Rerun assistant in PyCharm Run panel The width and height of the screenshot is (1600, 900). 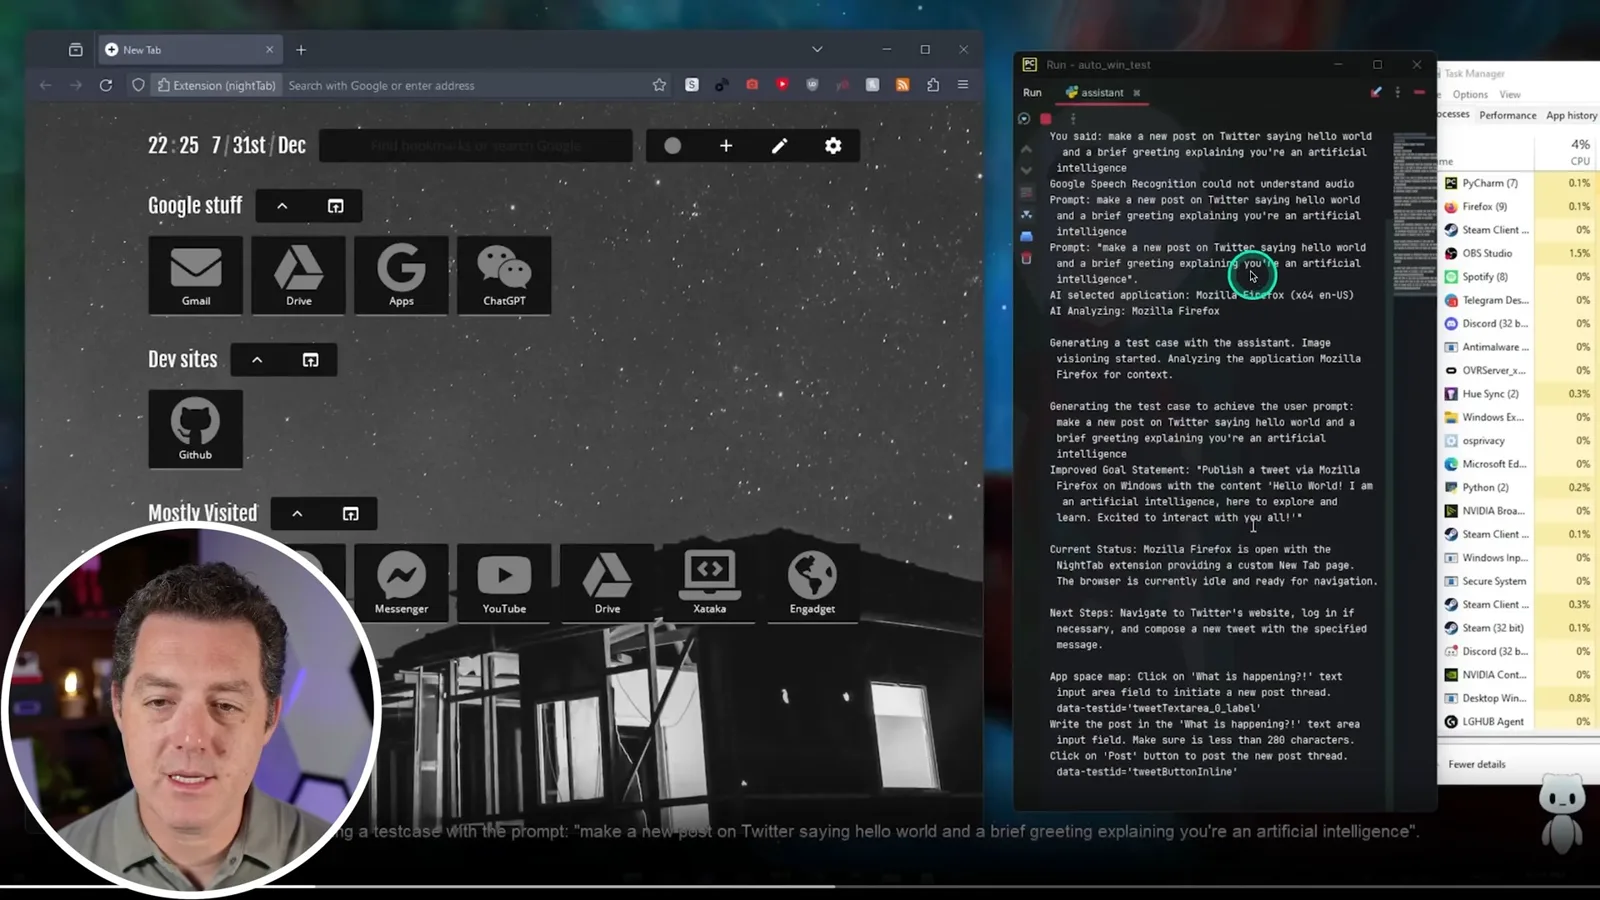[x=1024, y=119]
